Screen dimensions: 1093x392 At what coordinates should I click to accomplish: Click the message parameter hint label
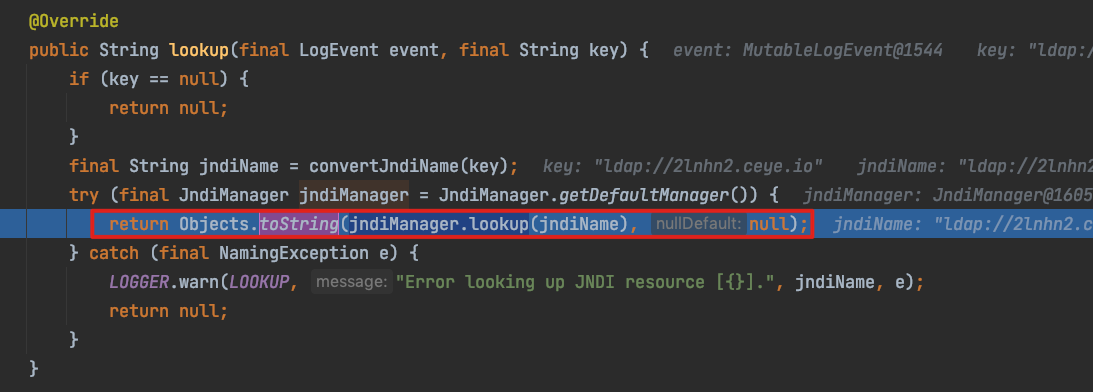(352, 282)
